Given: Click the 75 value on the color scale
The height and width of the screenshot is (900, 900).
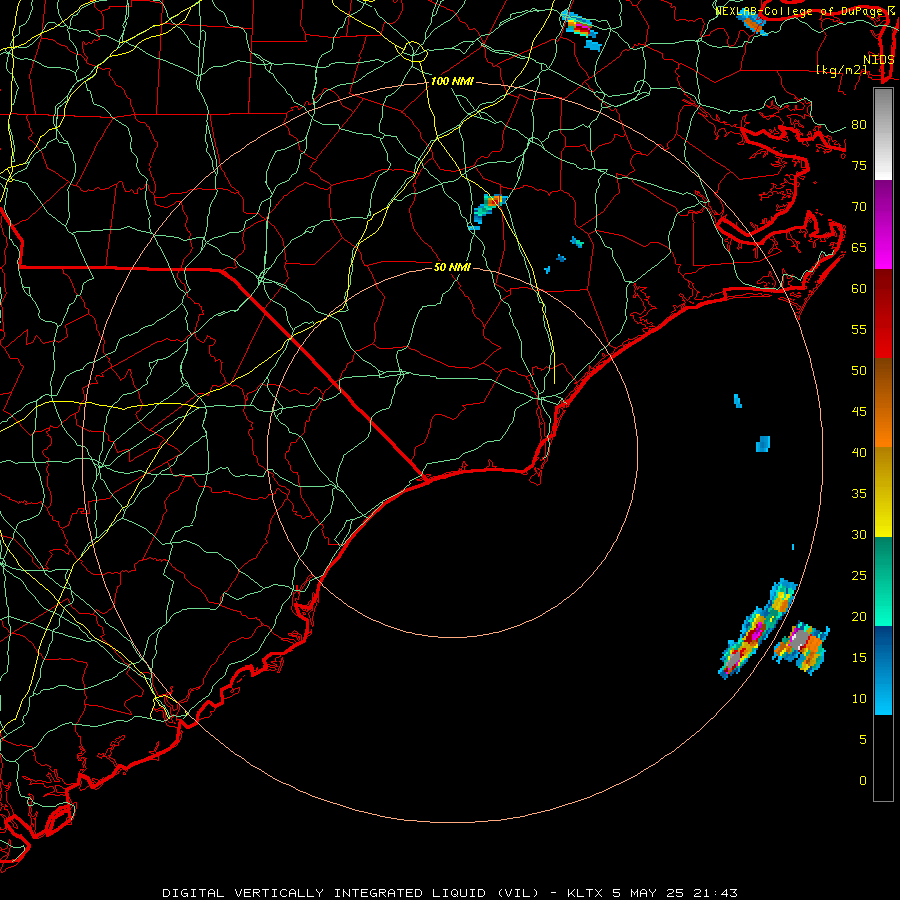Looking at the screenshot, I should [859, 166].
